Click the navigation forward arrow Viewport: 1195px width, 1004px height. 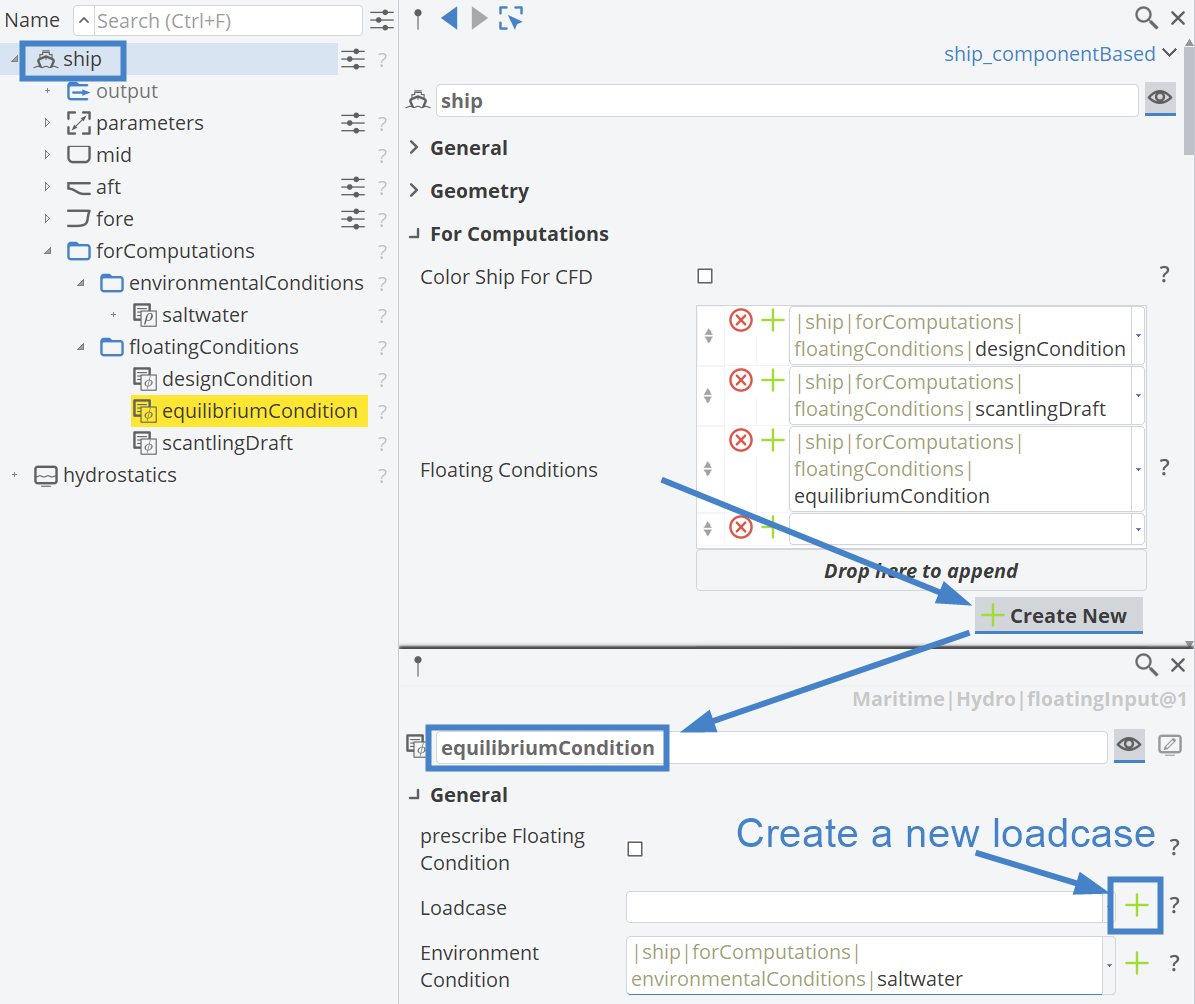[478, 17]
